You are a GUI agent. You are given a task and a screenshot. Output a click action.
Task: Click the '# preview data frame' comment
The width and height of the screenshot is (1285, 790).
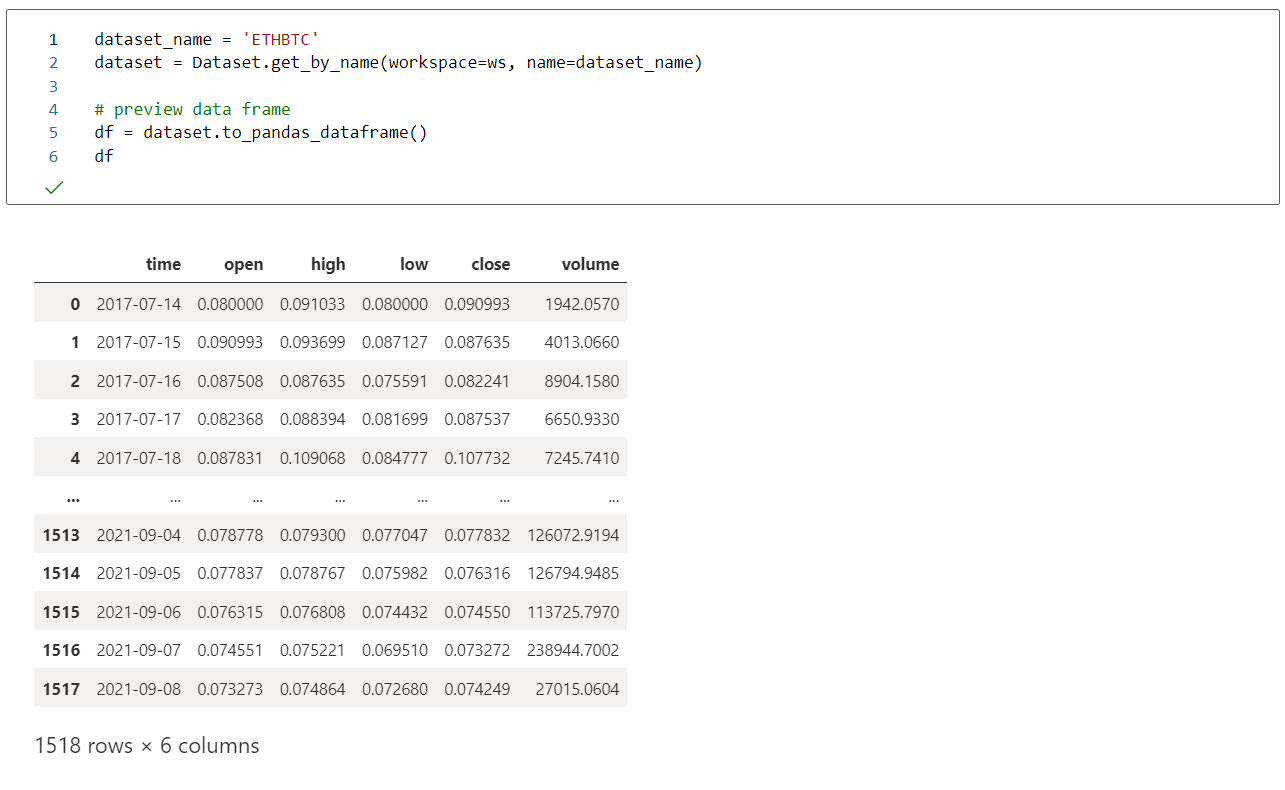pyautogui.click(x=192, y=109)
